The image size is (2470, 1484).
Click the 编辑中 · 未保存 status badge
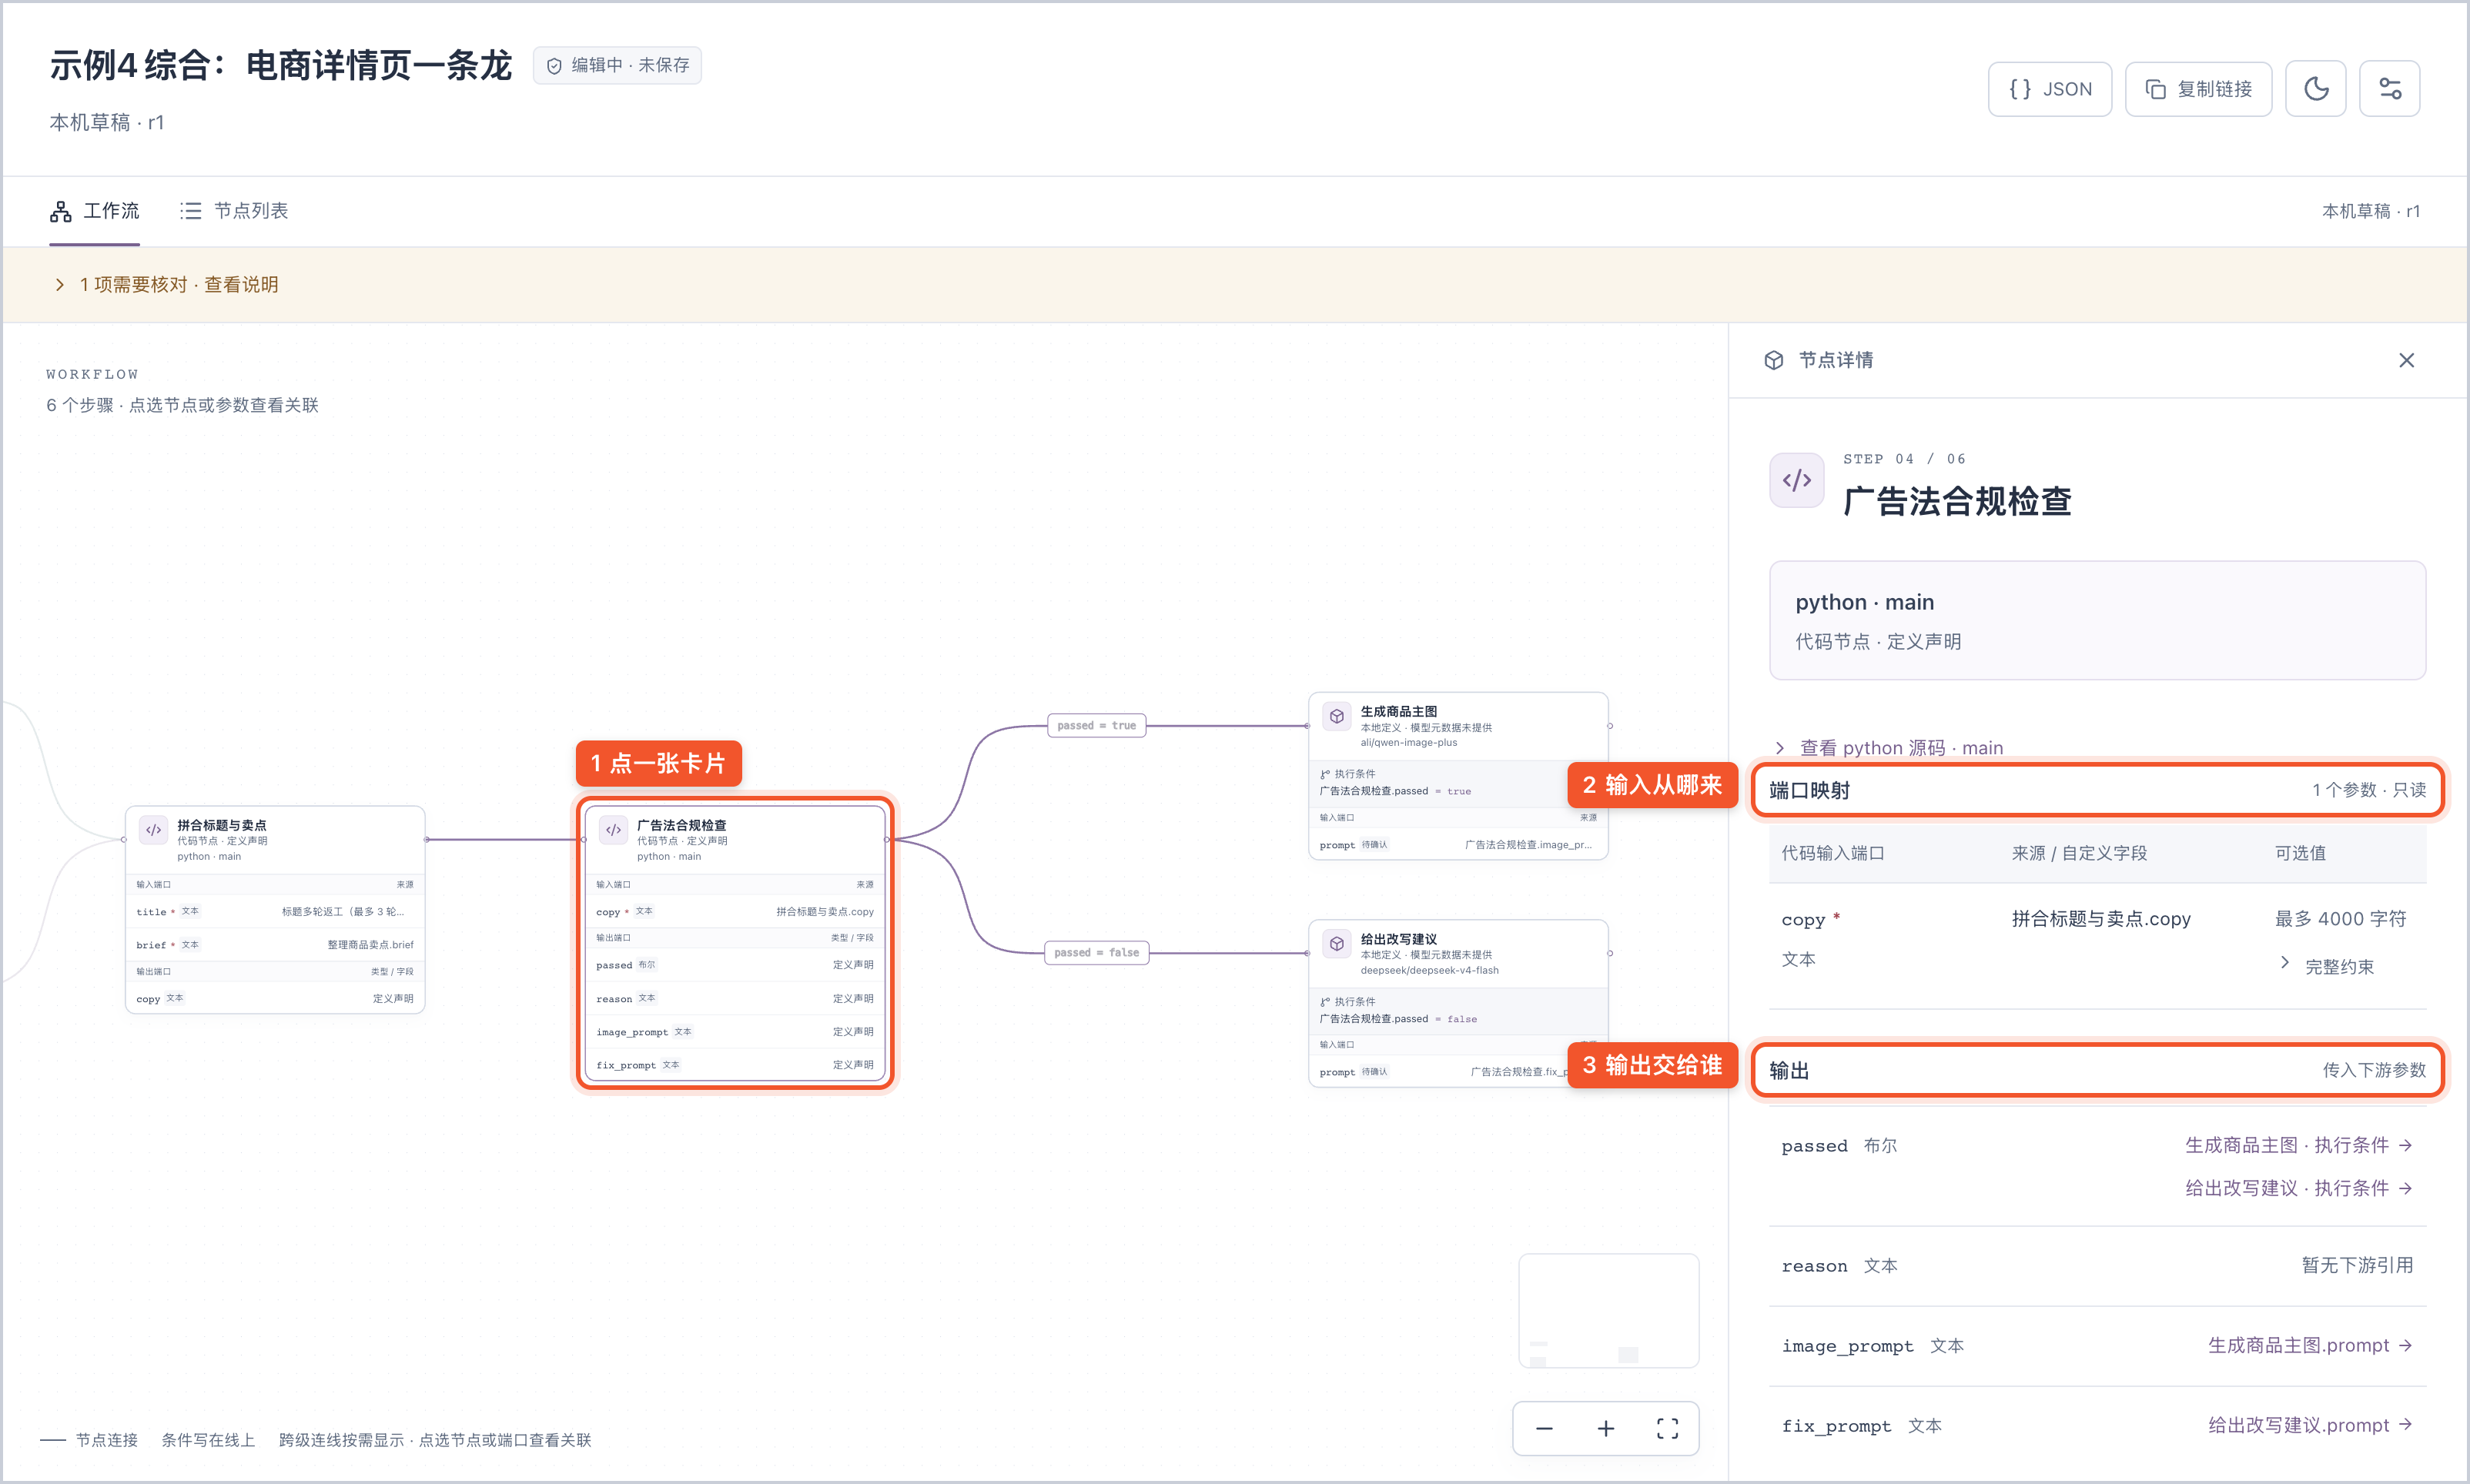click(617, 65)
